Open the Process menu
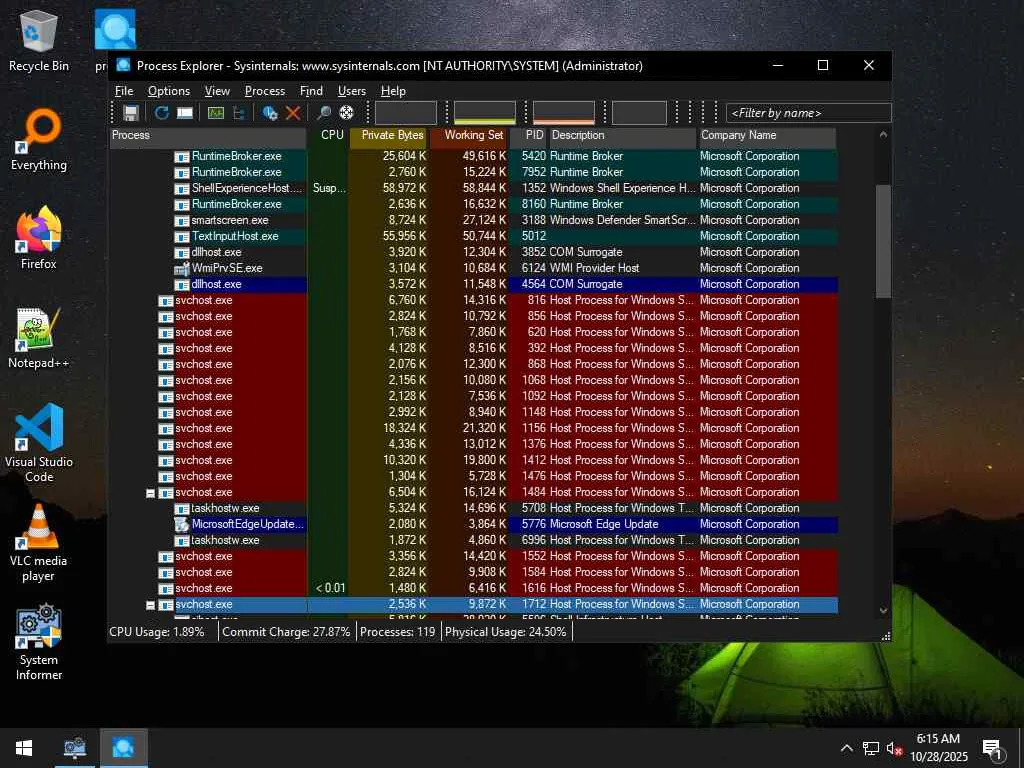The width and height of the screenshot is (1024, 768). [x=264, y=91]
